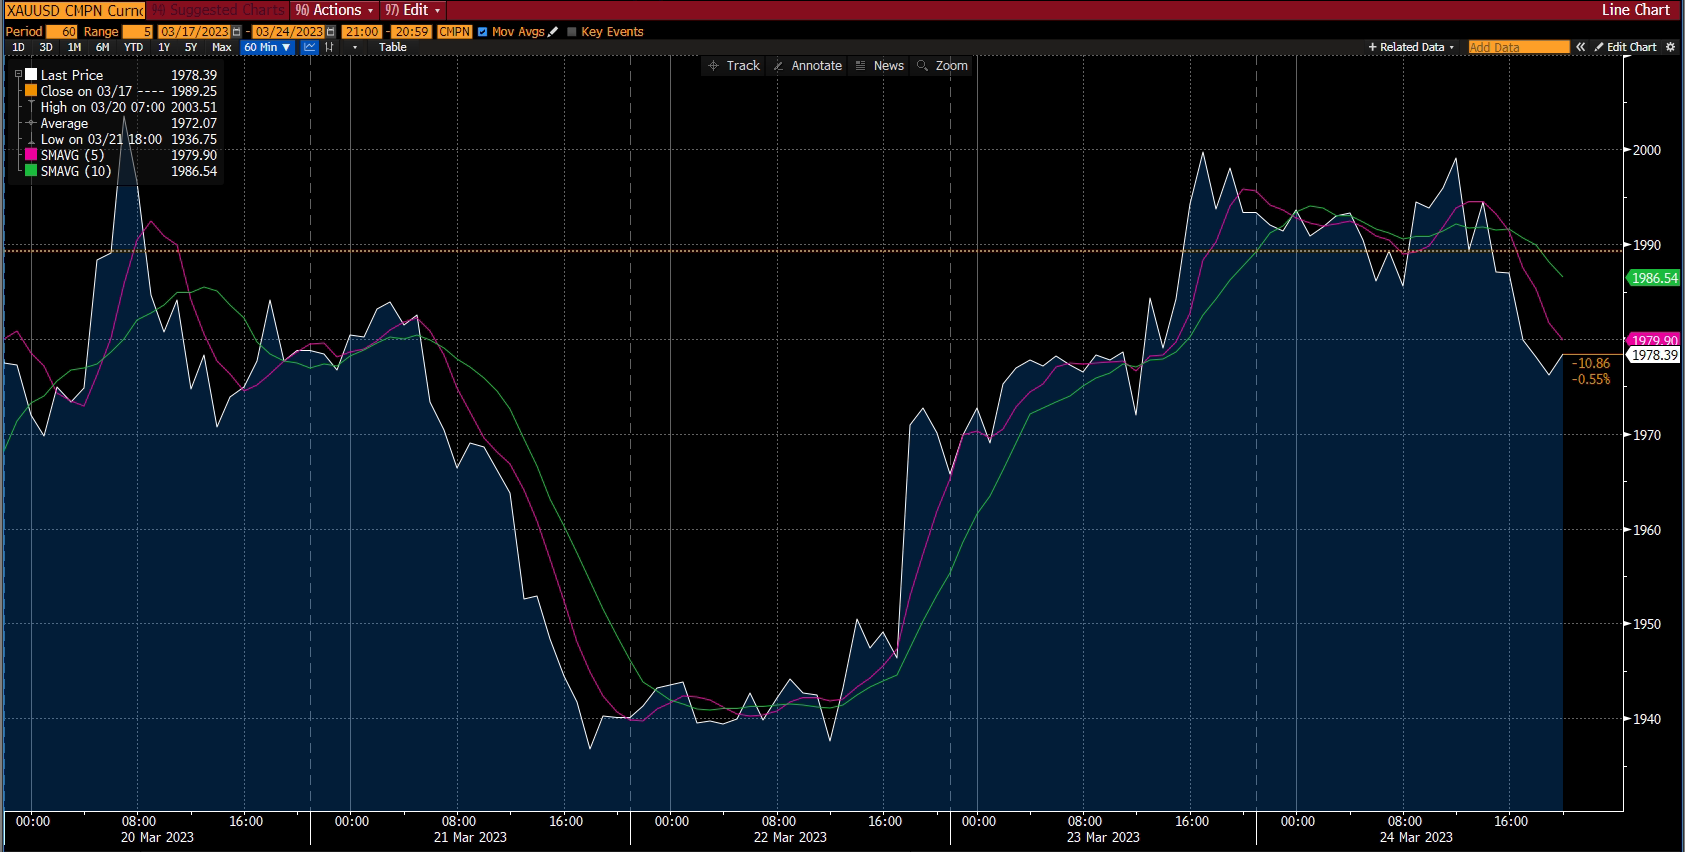This screenshot has width=1685, height=852.
Task: Switch to Table view
Action: coord(392,47)
